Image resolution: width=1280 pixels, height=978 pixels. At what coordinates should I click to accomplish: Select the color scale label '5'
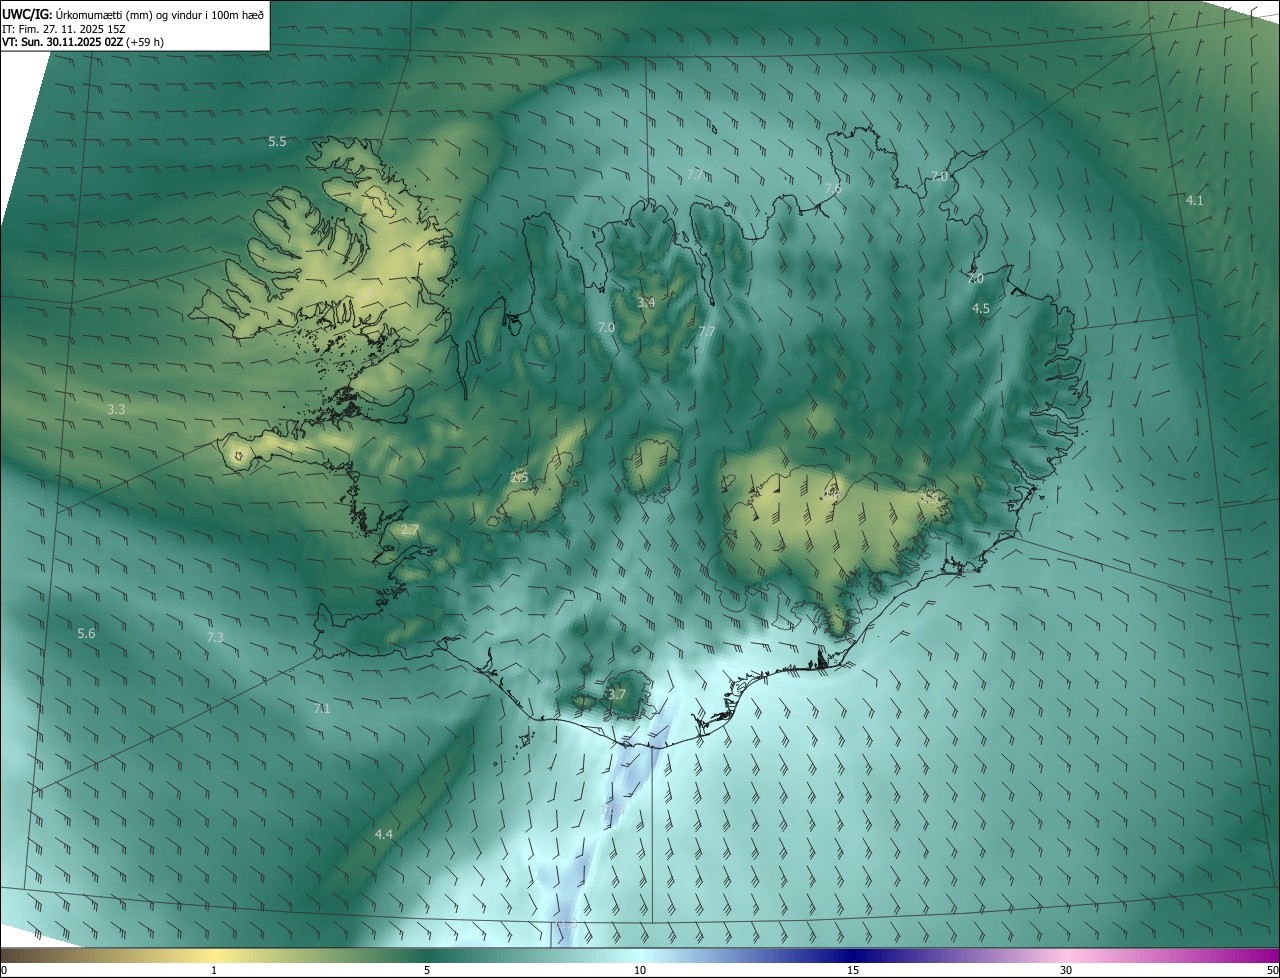[x=427, y=970]
